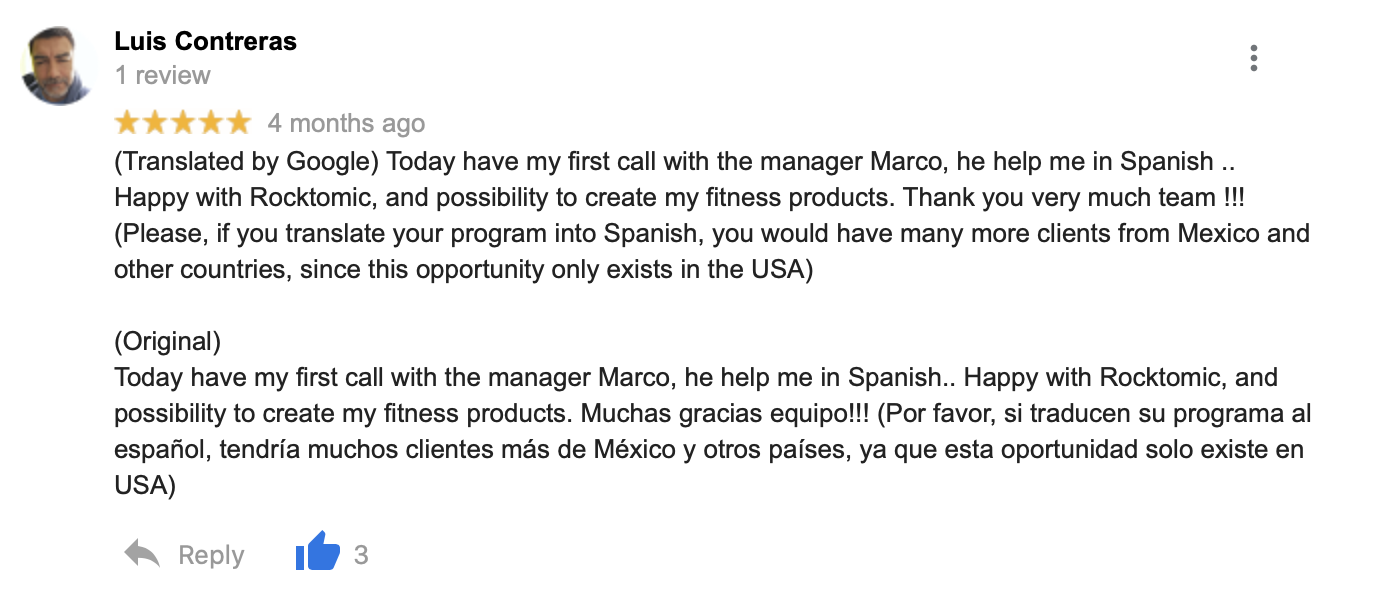
Task: Click the "(Original)" heading text
Action: pos(168,342)
